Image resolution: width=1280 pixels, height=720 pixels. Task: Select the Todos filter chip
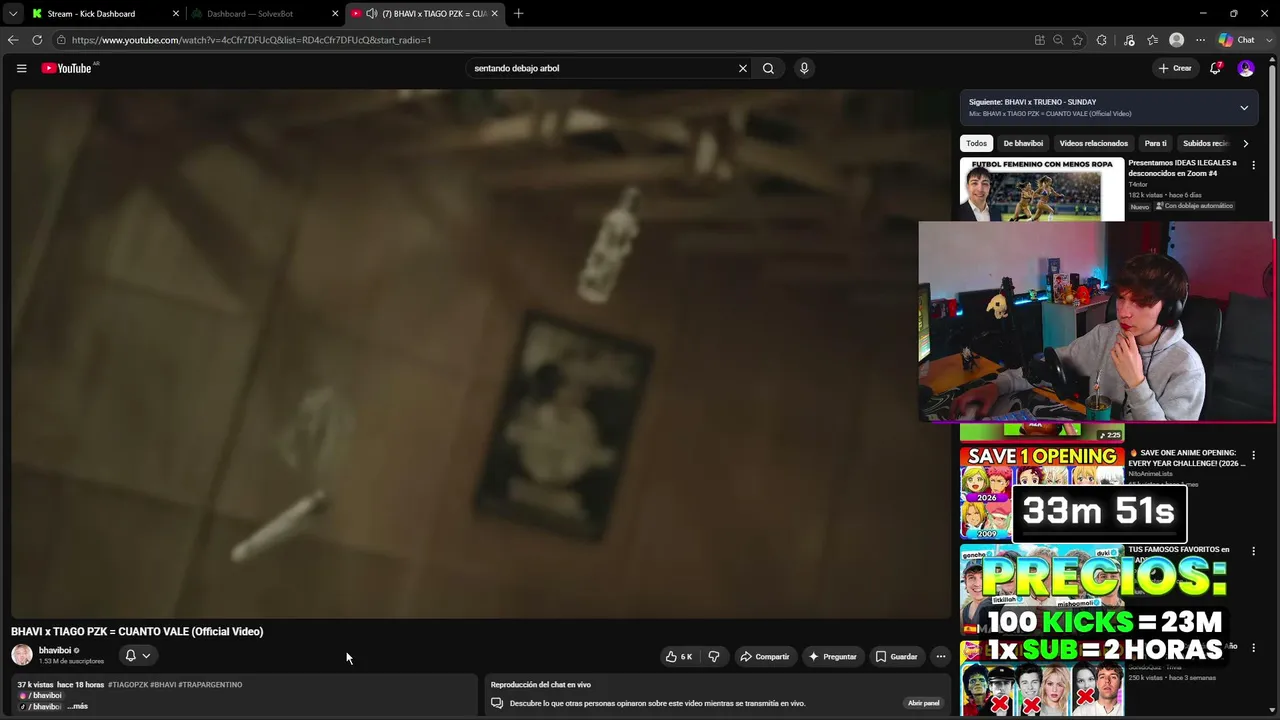(x=976, y=143)
